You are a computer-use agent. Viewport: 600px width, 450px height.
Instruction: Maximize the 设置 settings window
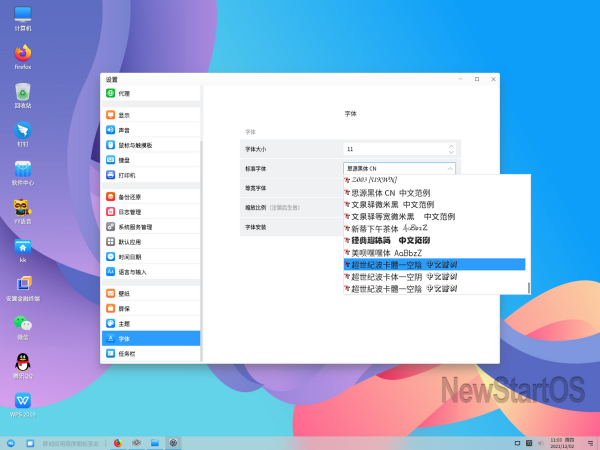point(477,79)
